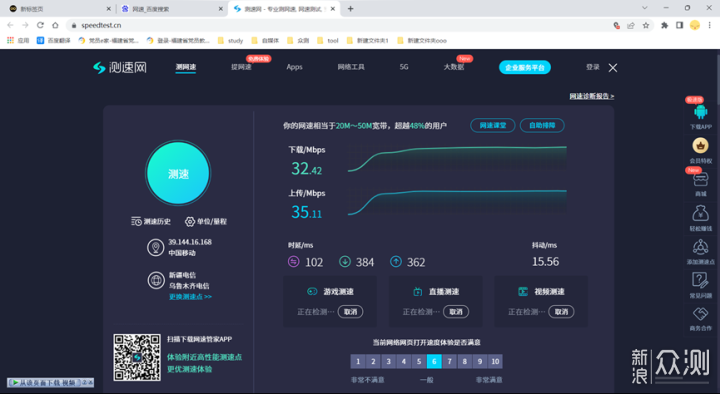
Task: Open the study bookmark folder
Action: [231, 40]
